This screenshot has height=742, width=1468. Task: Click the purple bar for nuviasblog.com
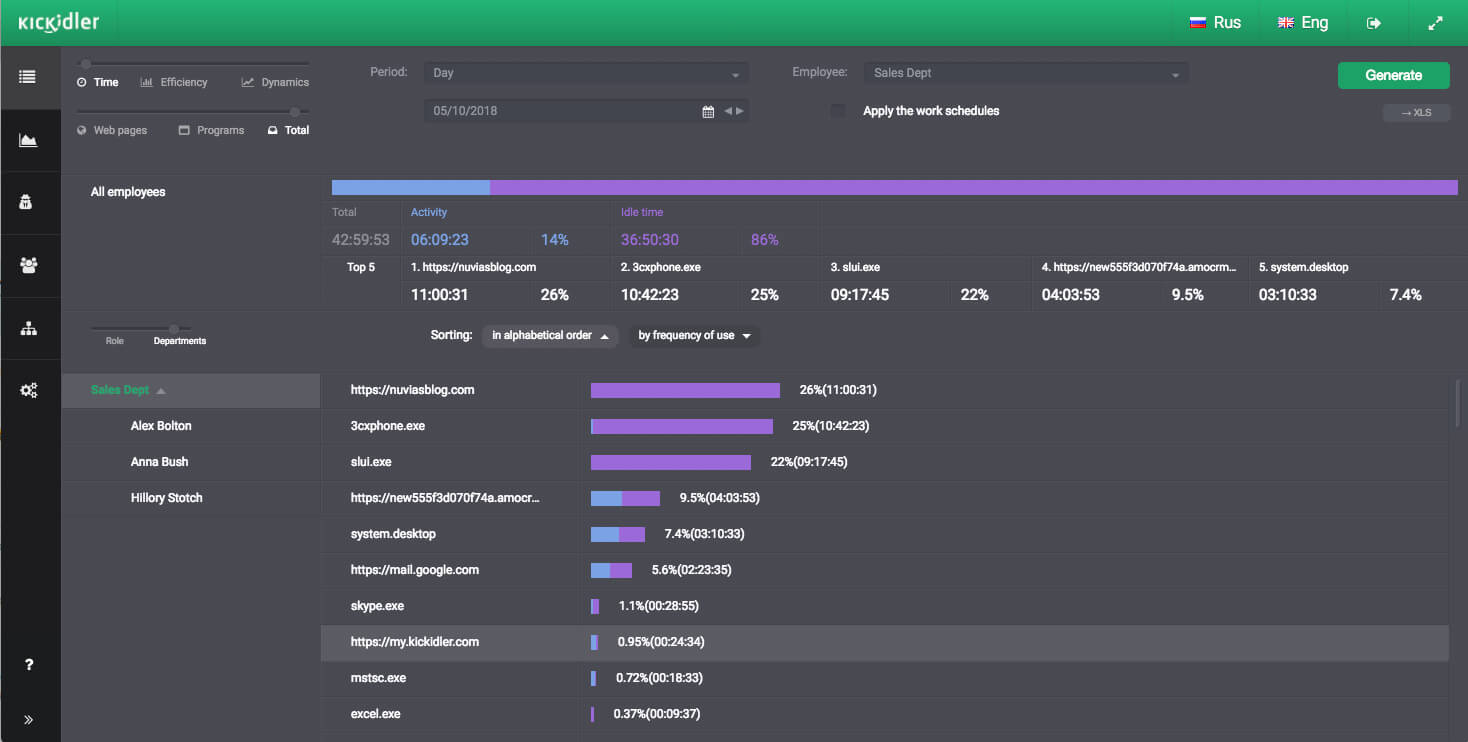click(x=685, y=390)
